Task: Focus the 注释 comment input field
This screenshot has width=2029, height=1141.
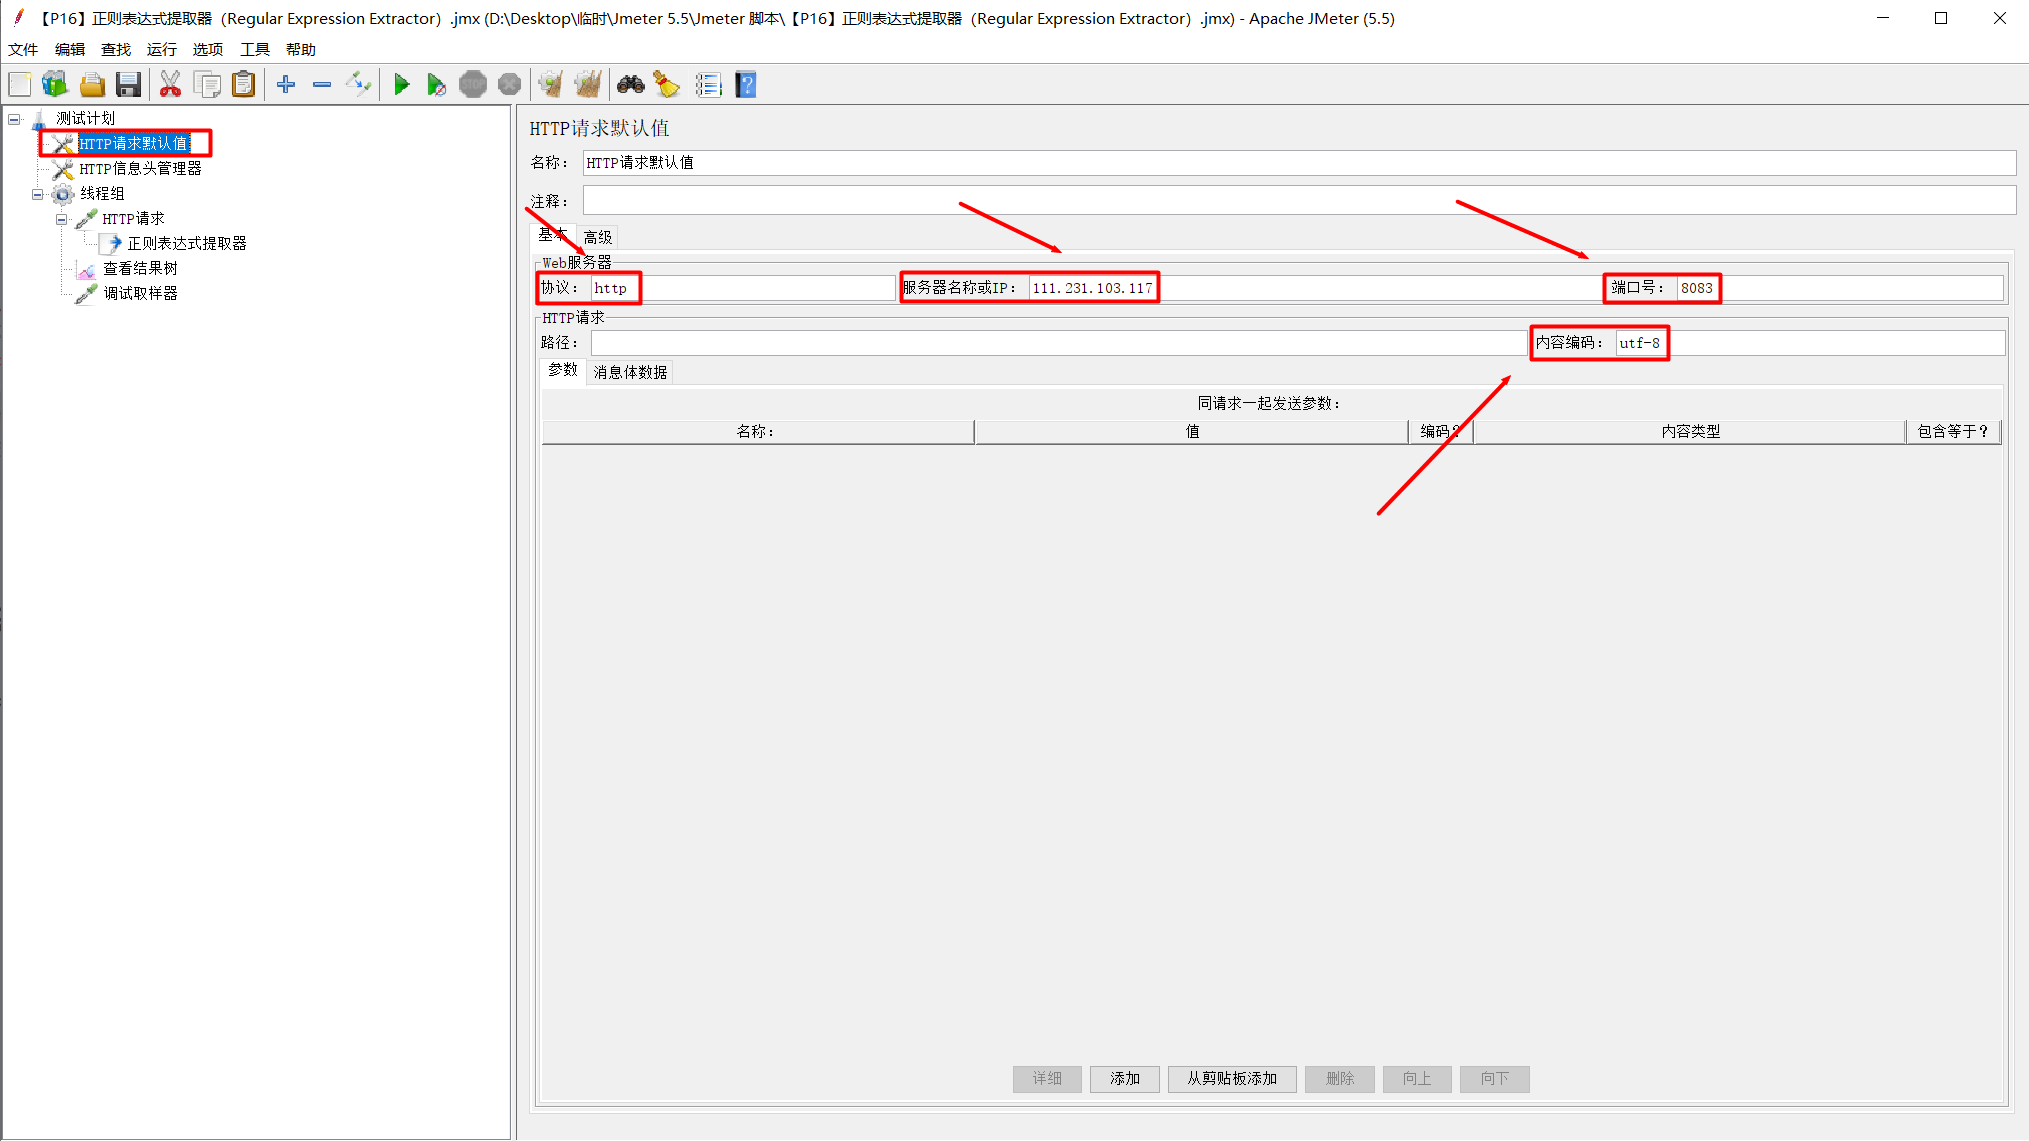Action: (1299, 200)
